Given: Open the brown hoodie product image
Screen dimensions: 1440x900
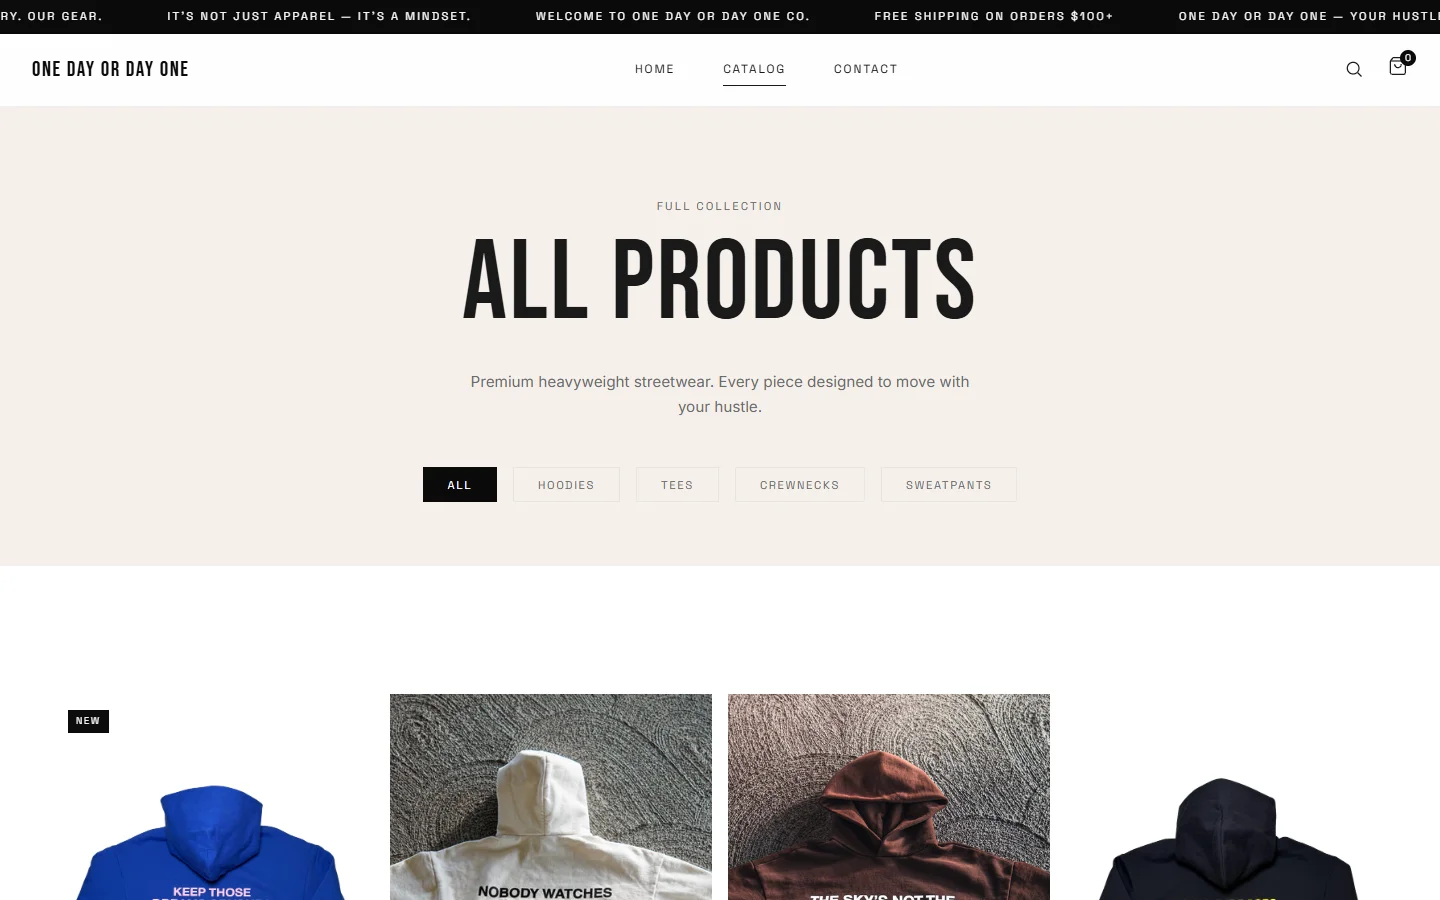Looking at the screenshot, I should pos(889,797).
